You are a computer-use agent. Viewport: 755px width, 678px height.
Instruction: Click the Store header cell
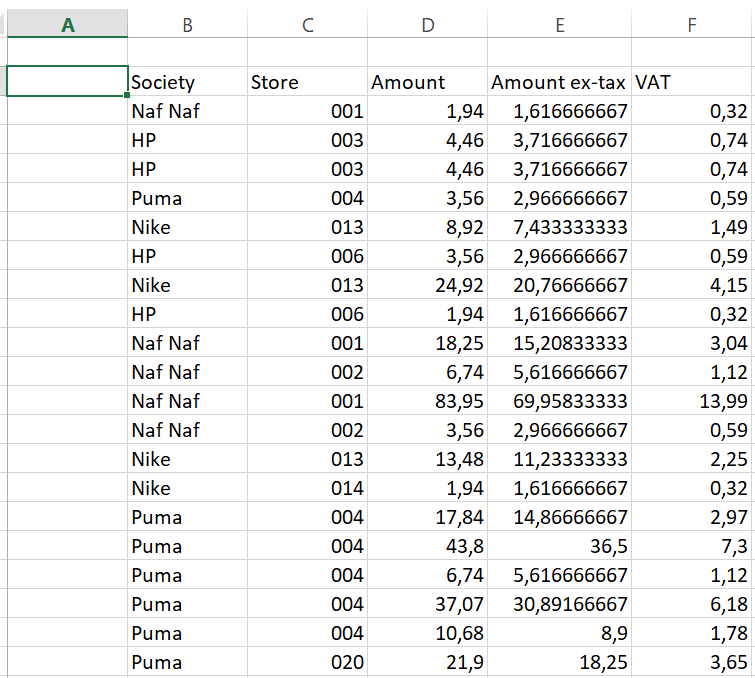tap(307, 81)
